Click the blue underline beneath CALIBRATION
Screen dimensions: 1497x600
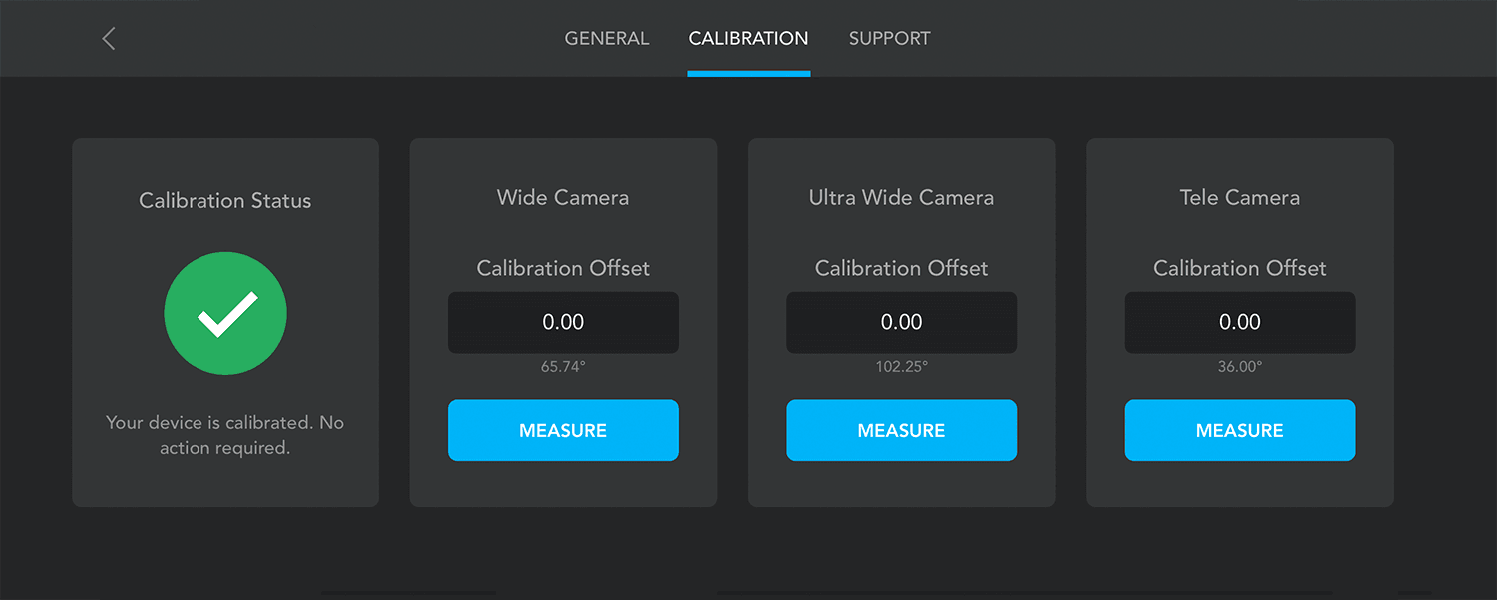pos(748,73)
